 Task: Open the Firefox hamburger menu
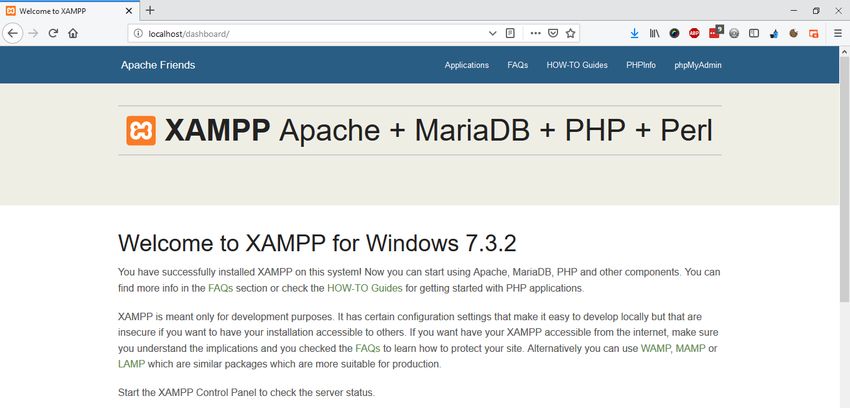838,33
